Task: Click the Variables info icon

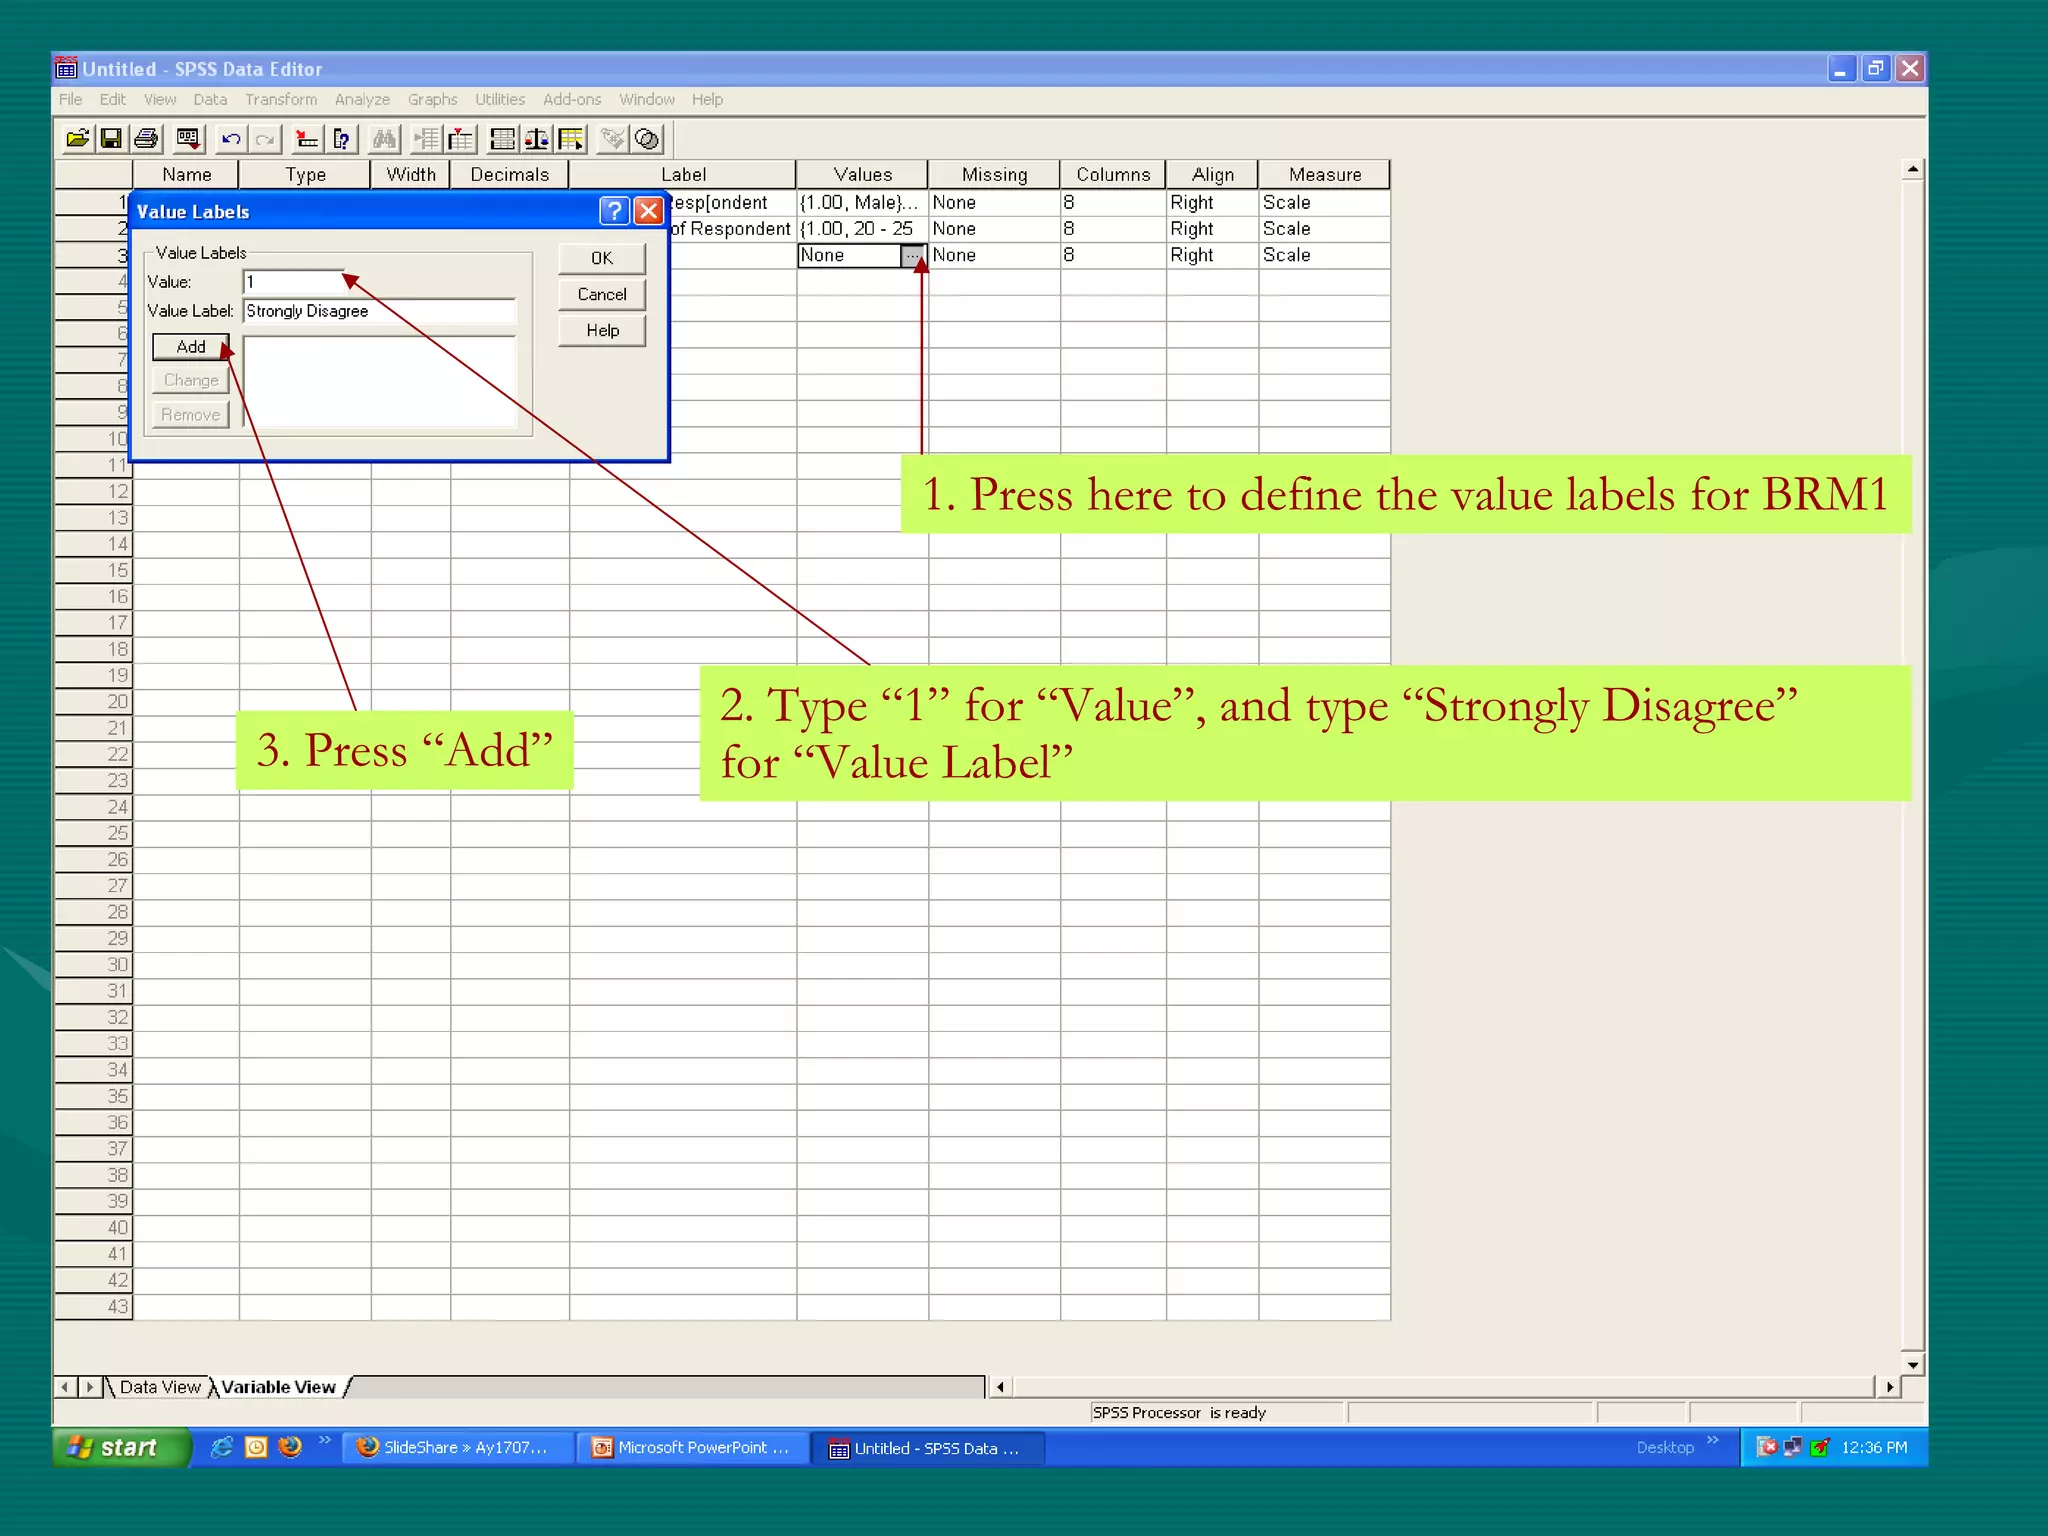Action: point(342,139)
